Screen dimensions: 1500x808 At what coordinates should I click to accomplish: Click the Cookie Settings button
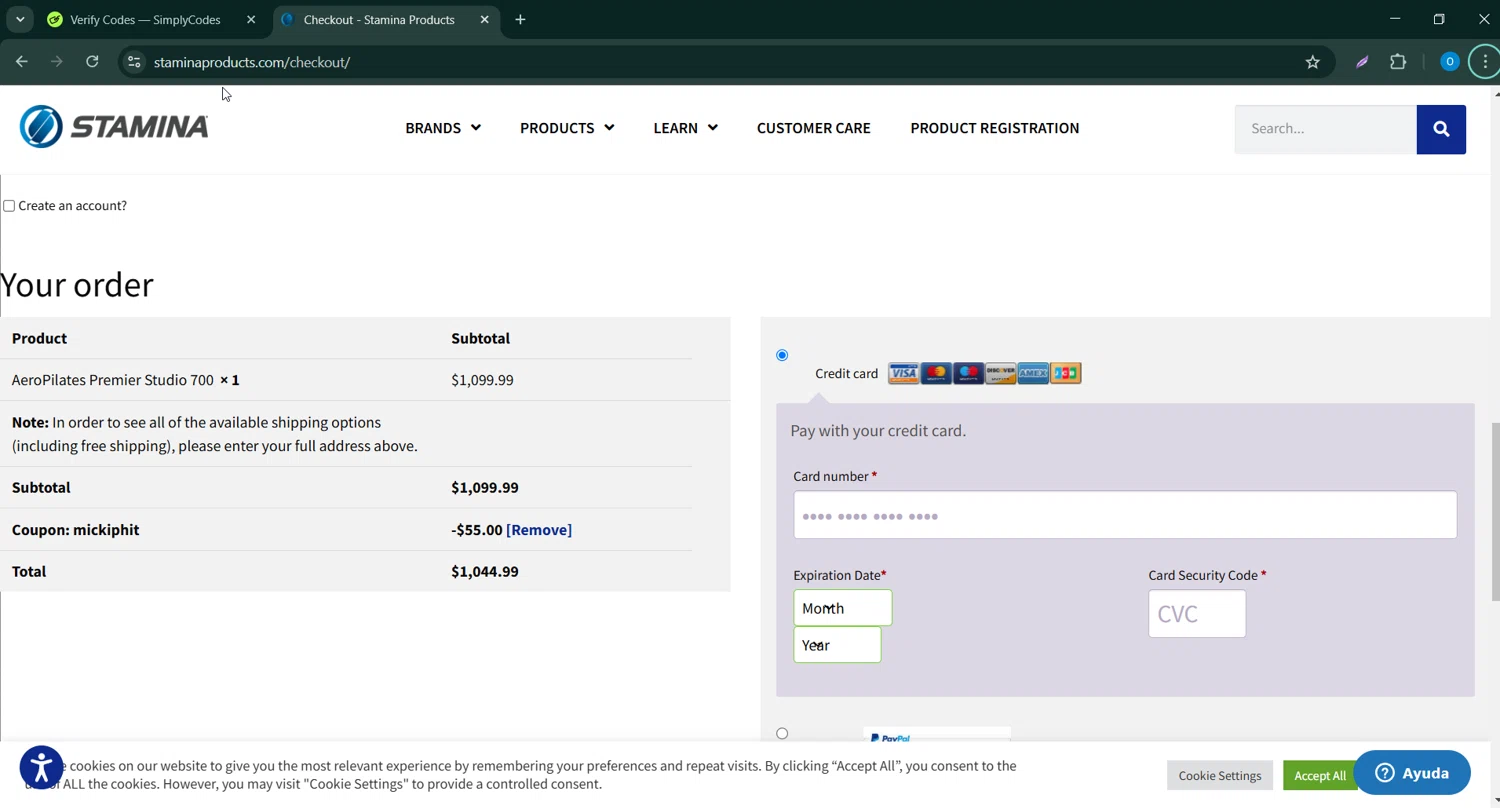[1219, 775]
